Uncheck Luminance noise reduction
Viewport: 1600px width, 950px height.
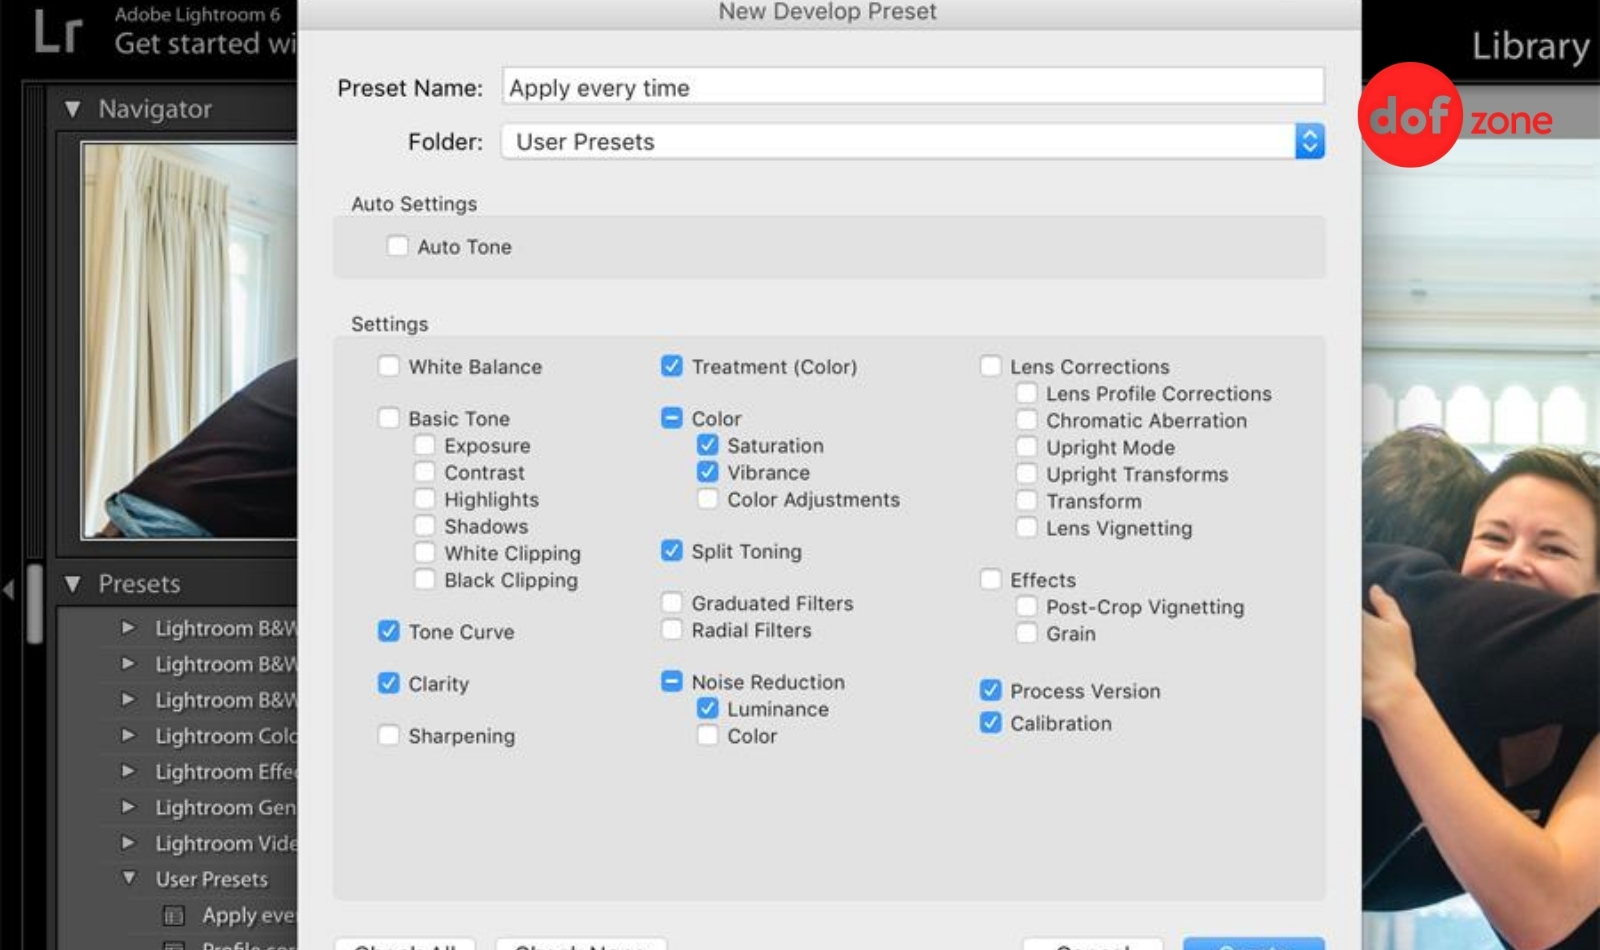pos(708,709)
